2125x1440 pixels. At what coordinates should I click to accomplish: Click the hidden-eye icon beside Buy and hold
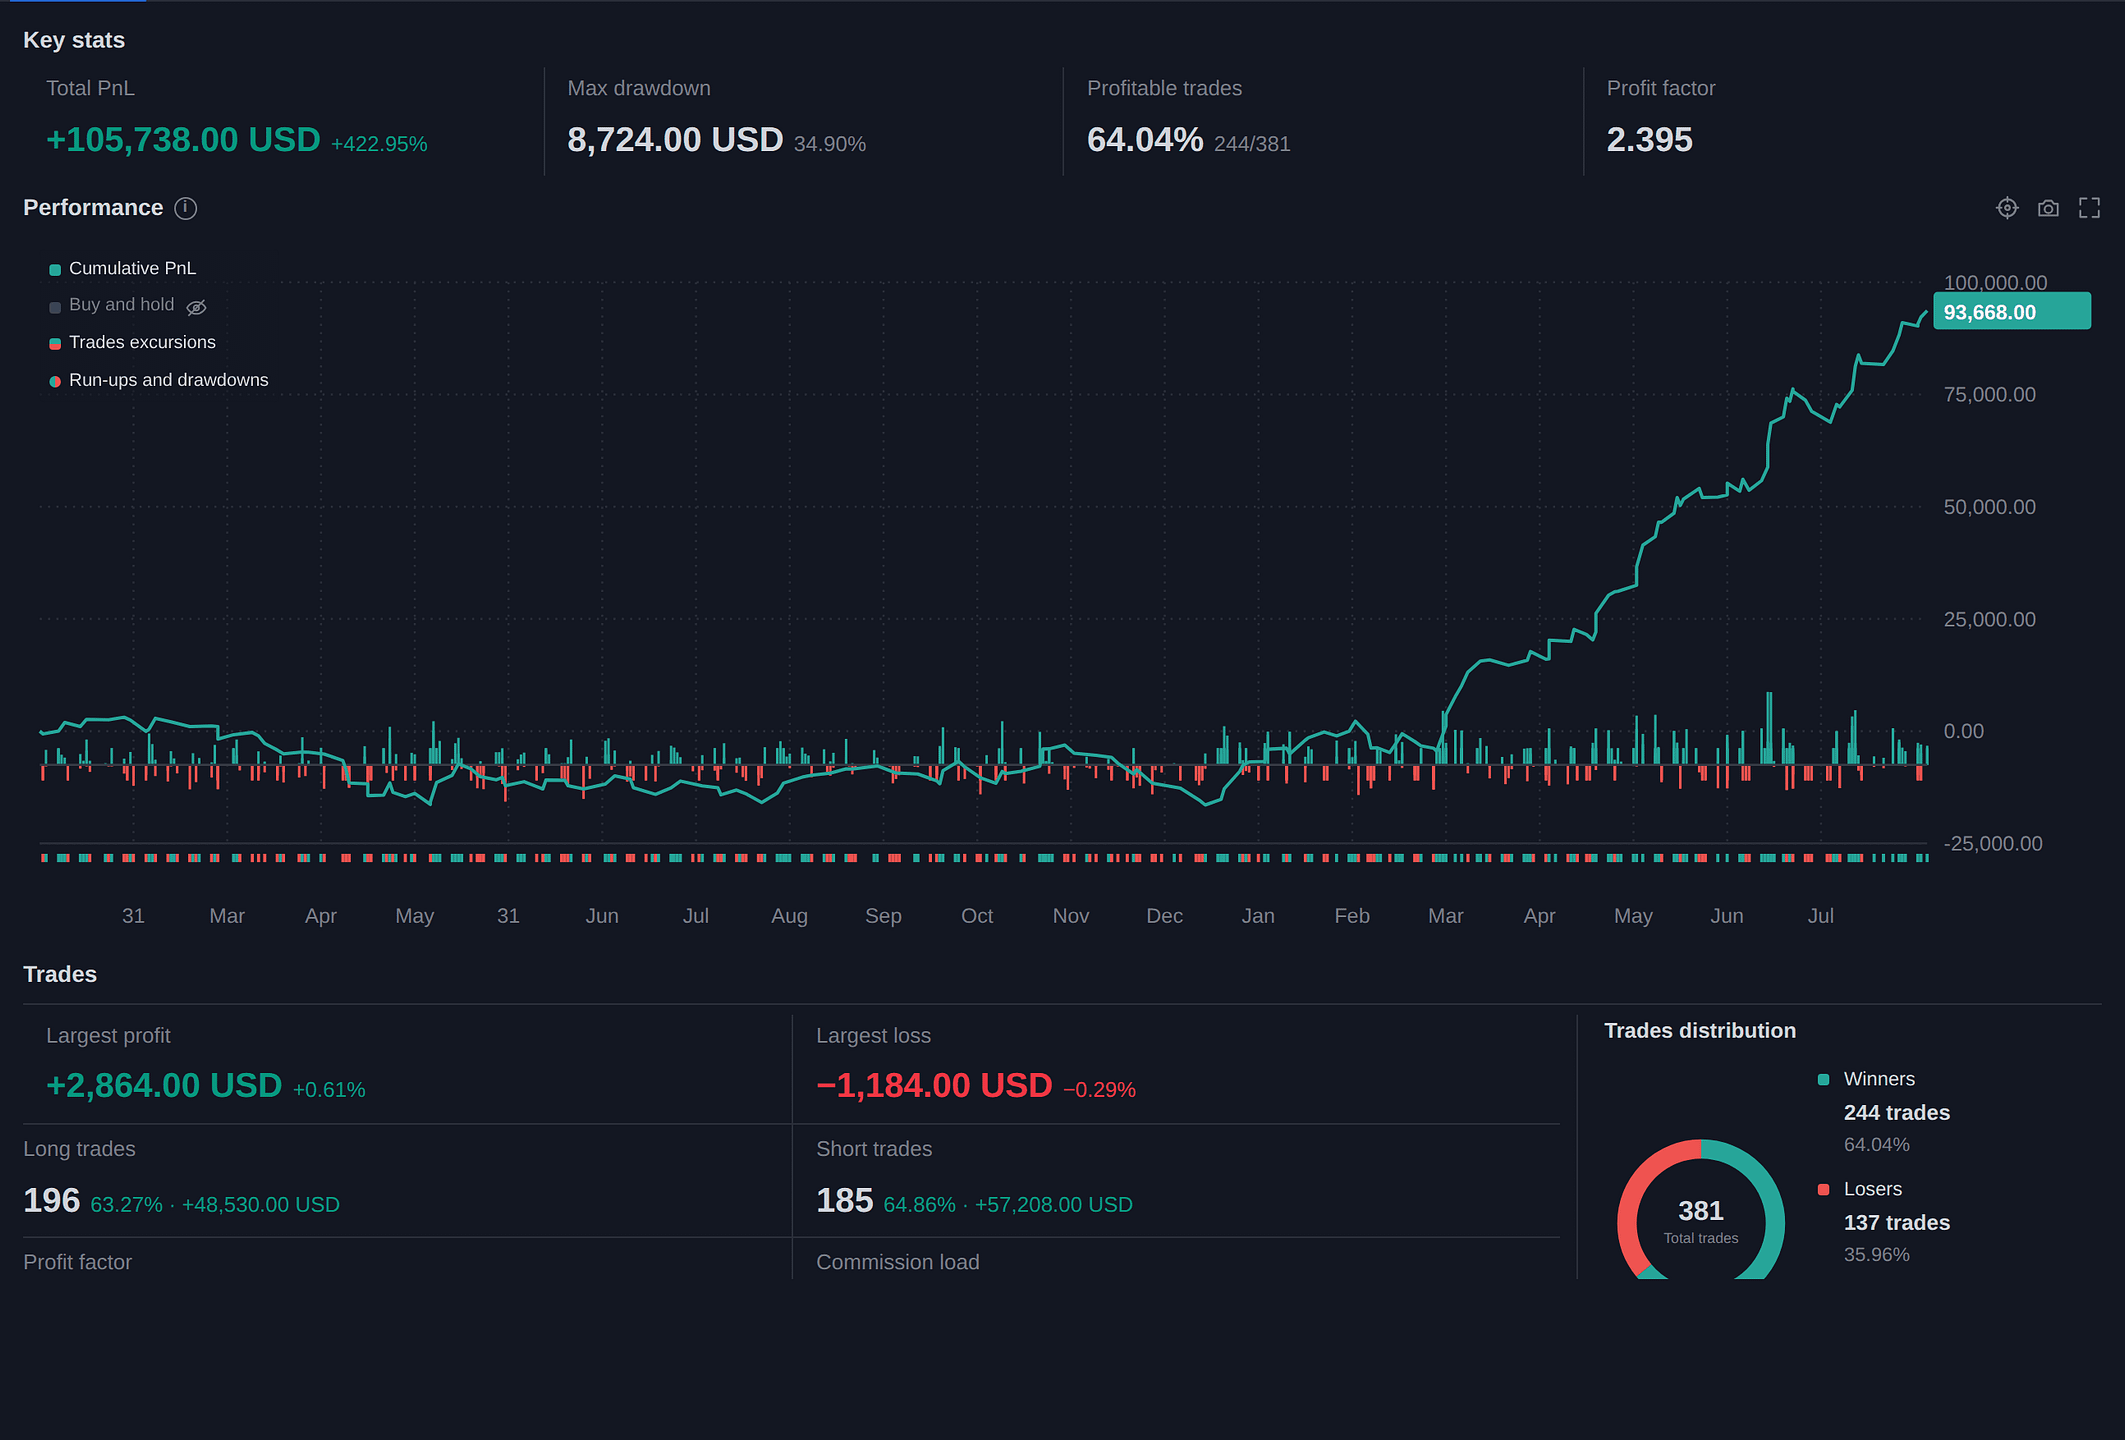click(197, 307)
